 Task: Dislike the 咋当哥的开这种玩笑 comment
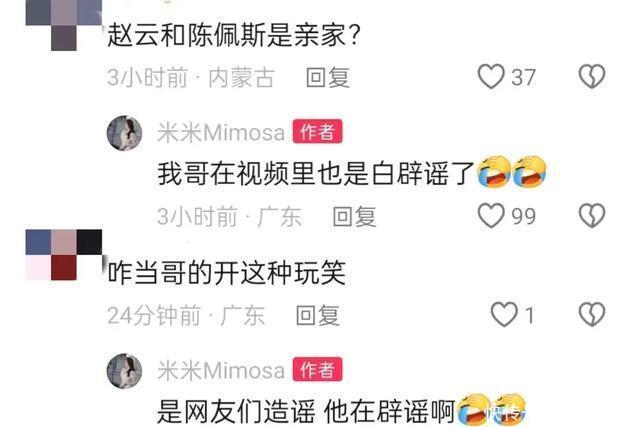pos(591,314)
